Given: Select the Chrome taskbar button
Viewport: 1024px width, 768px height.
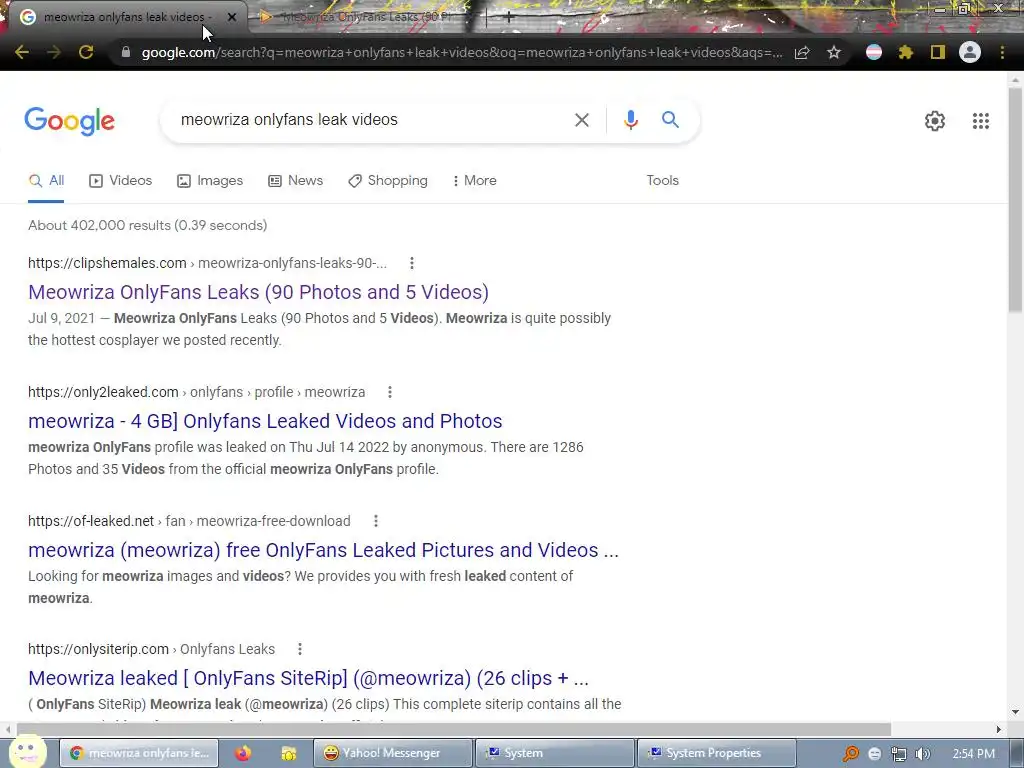Looking at the screenshot, I should point(139,754).
